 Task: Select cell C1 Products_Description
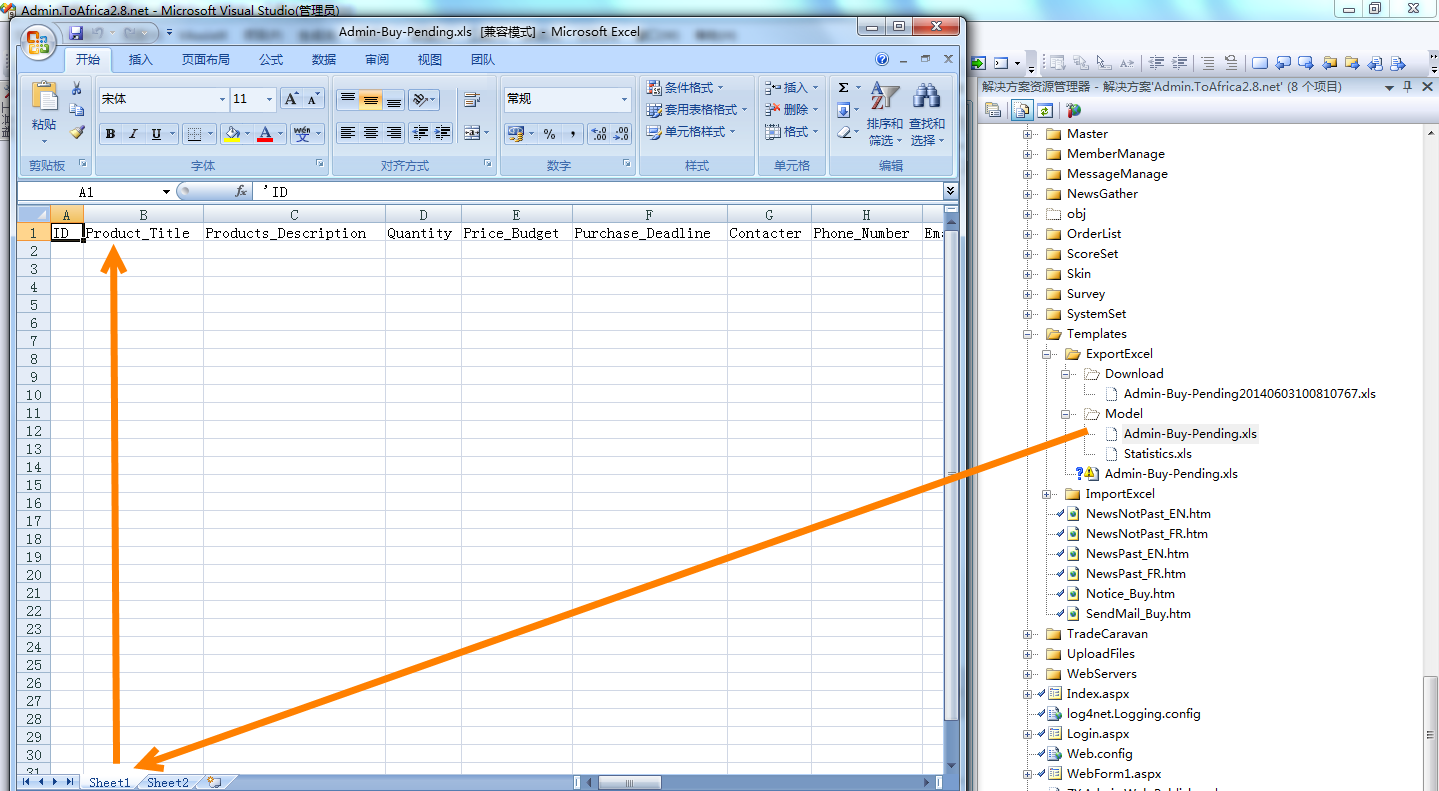click(294, 233)
